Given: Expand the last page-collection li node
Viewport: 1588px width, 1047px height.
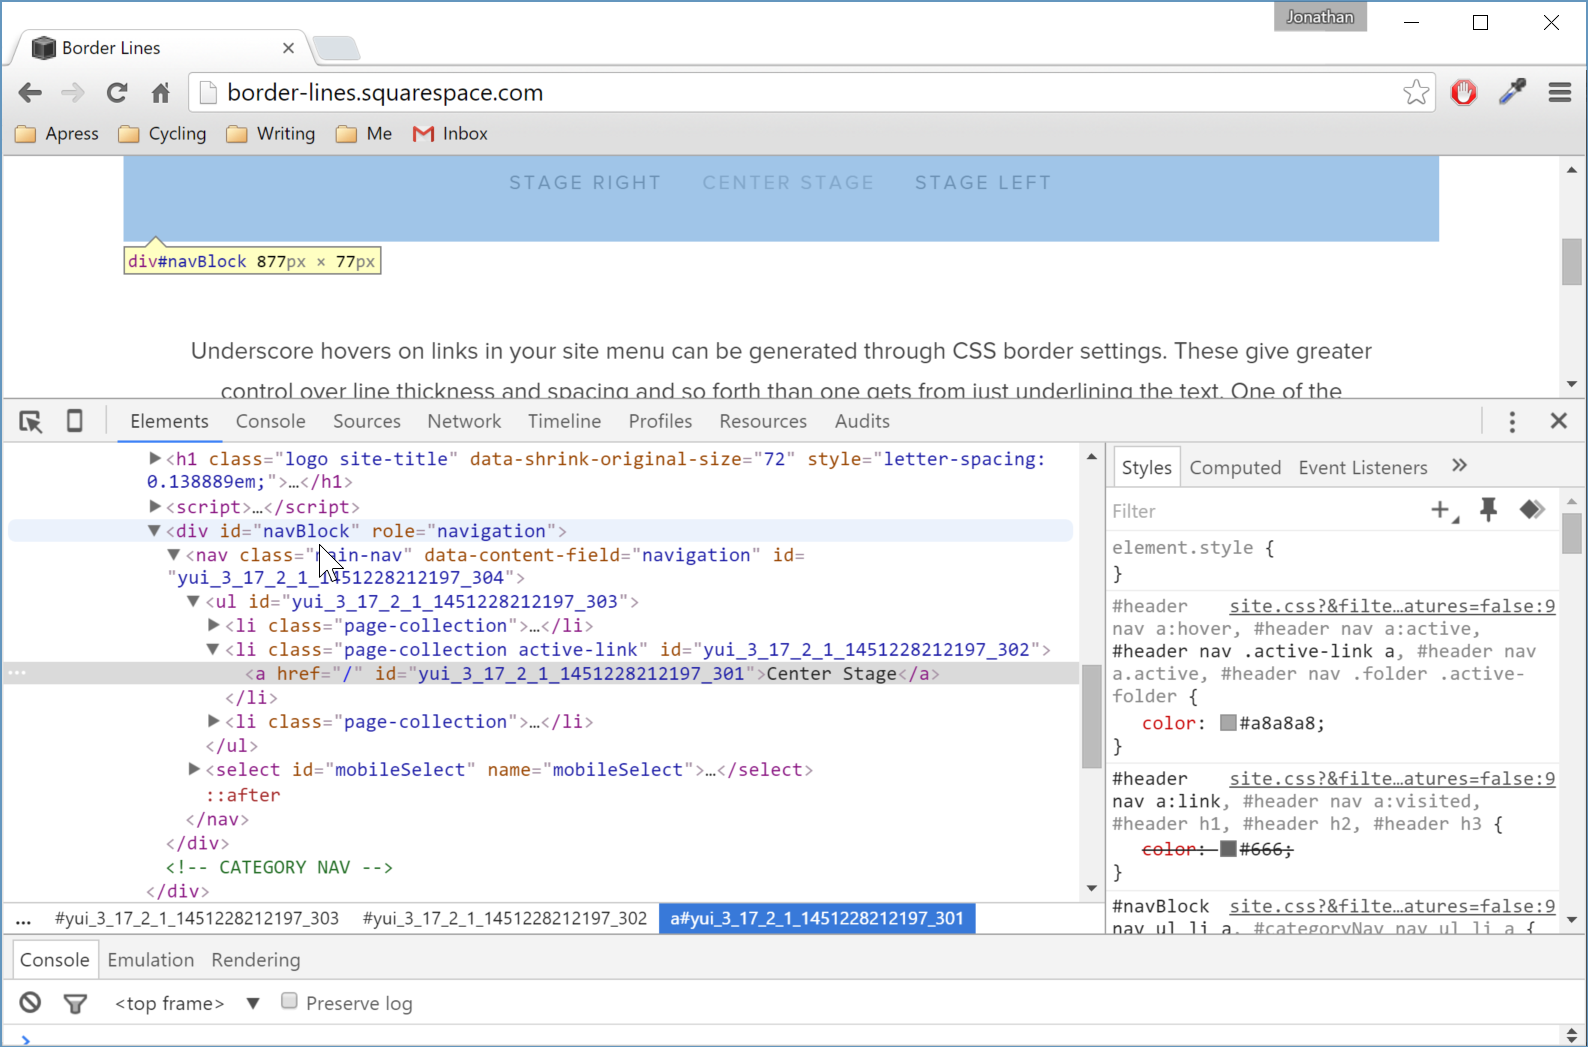Looking at the screenshot, I should (213, 721).
